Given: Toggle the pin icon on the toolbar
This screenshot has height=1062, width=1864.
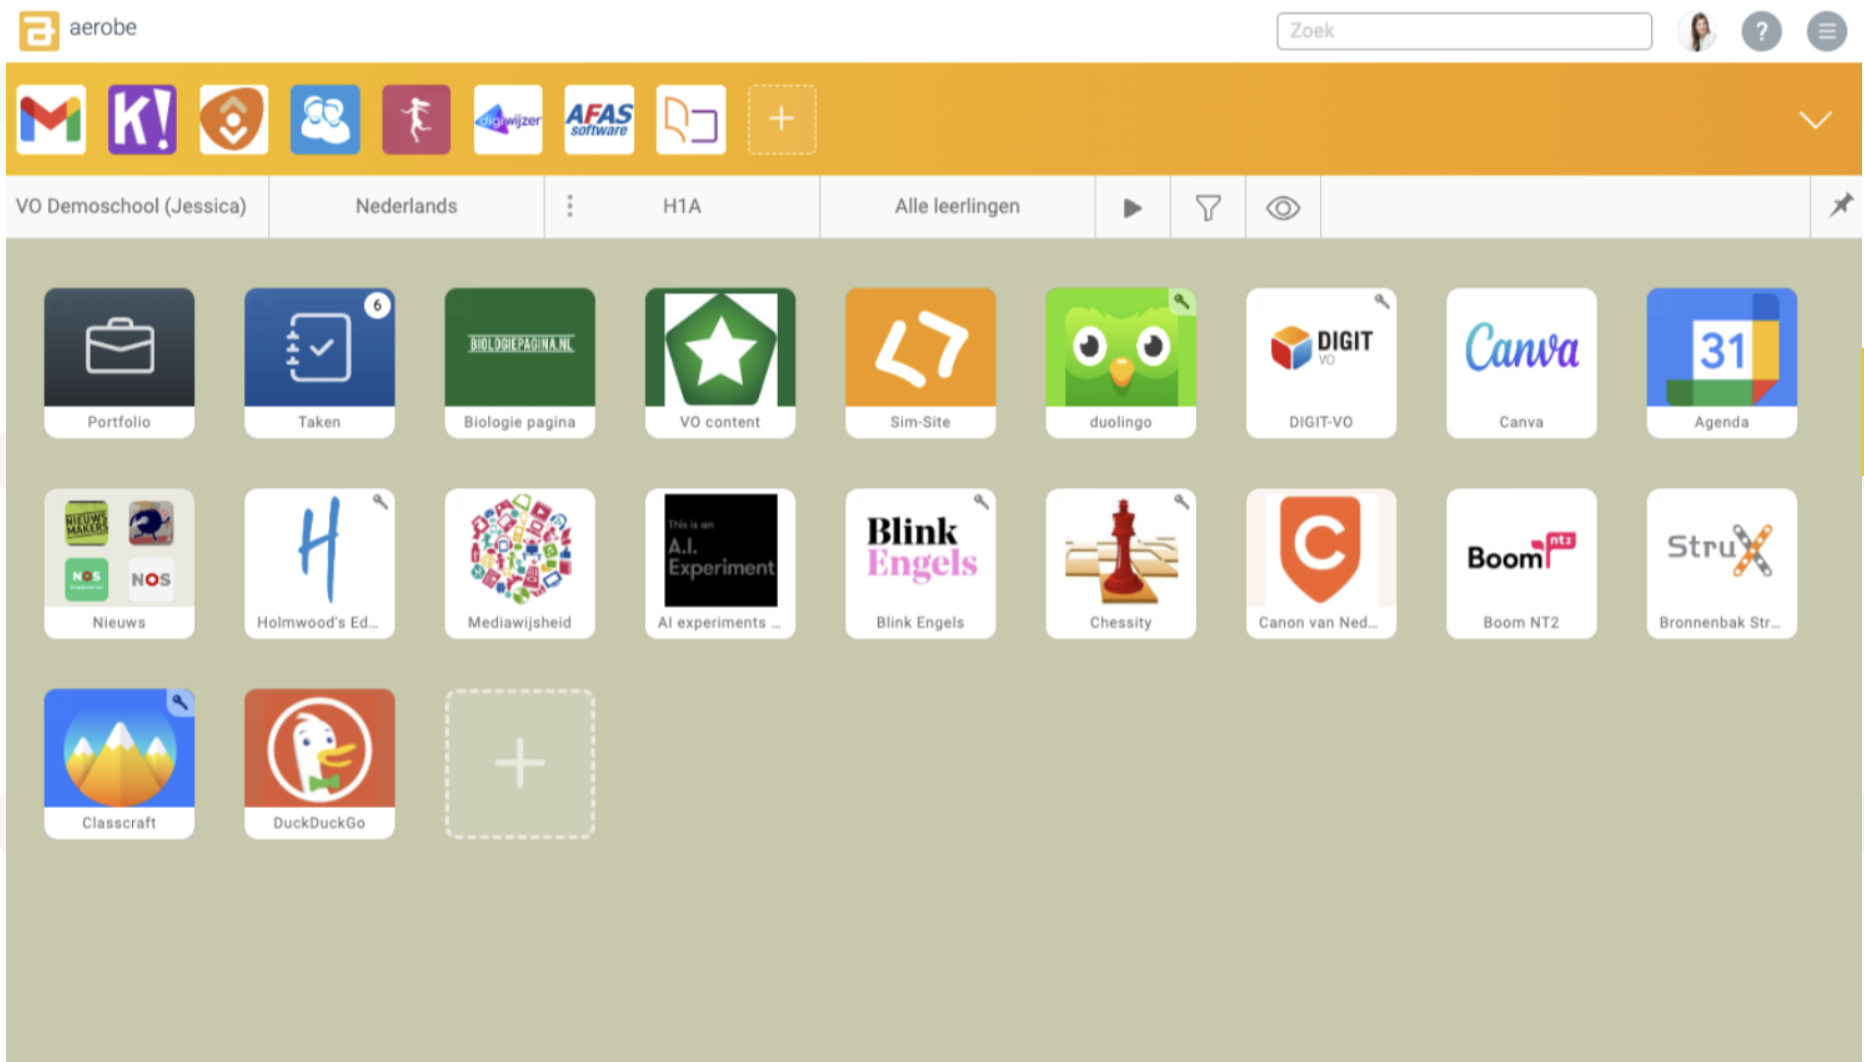Looking at the screenshot, I should coord(1840,206).
